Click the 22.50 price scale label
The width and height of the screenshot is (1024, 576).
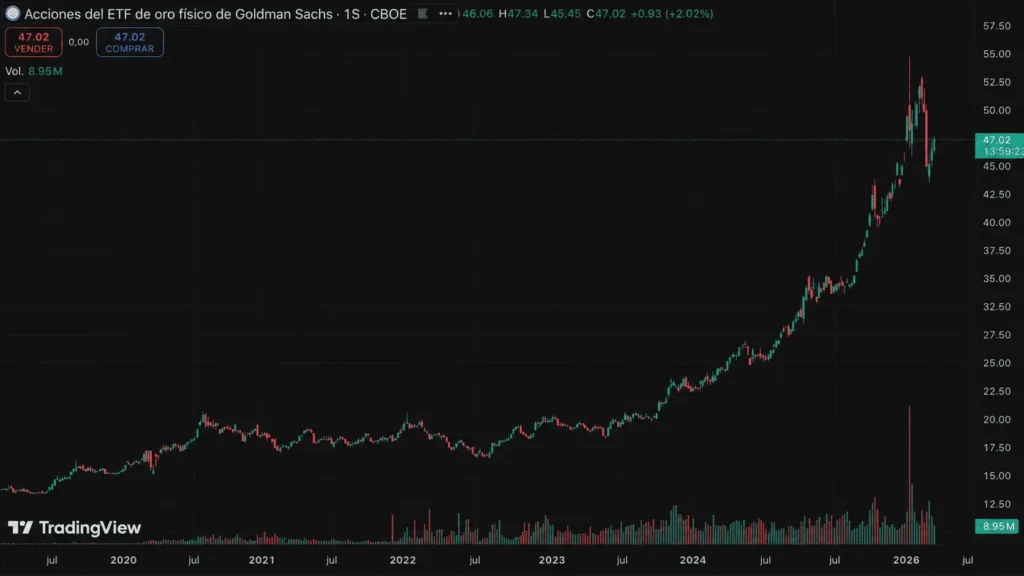pyautogui.click(x=997, y=391)
